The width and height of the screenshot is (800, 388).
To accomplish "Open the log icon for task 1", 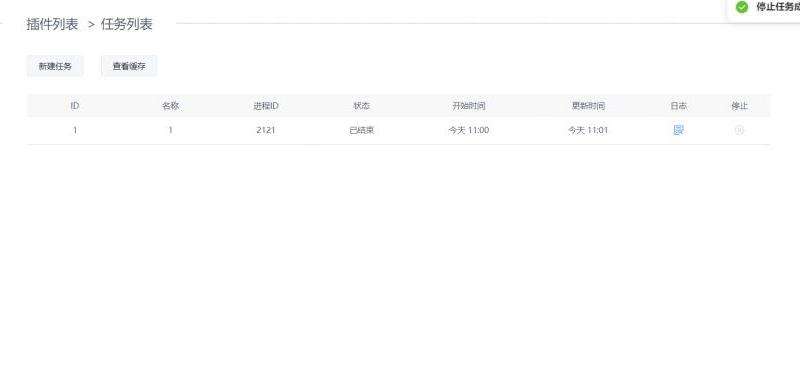I will tap(678, 130).
